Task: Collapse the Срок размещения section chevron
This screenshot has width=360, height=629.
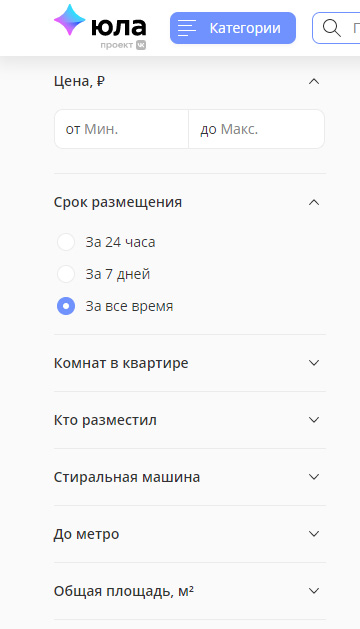Action: click(314, 203)
